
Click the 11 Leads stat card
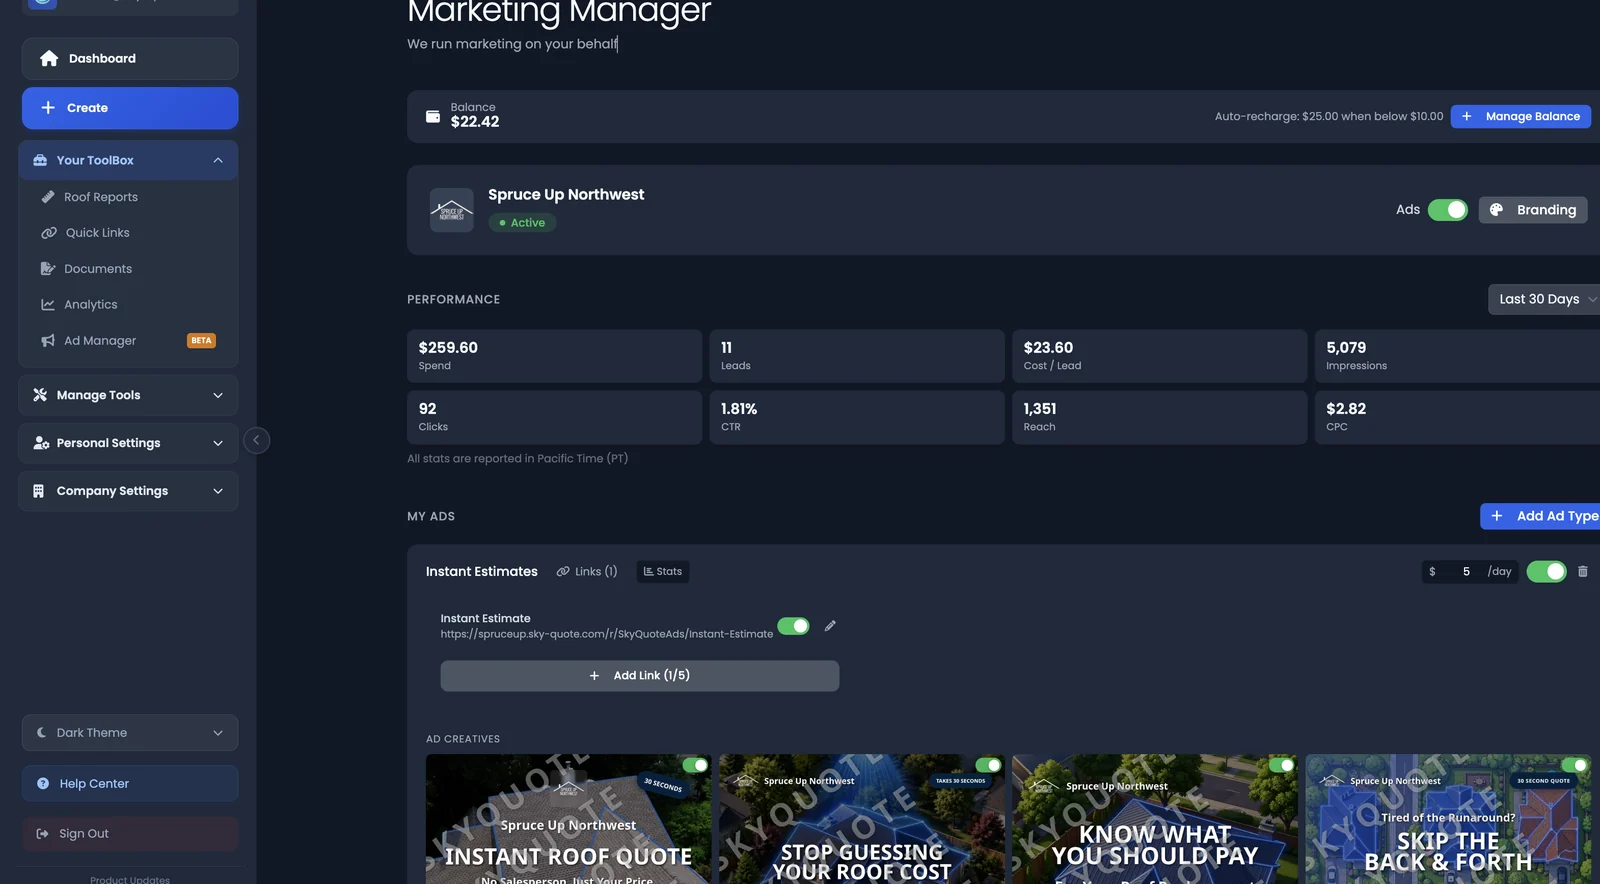(857, 356)
